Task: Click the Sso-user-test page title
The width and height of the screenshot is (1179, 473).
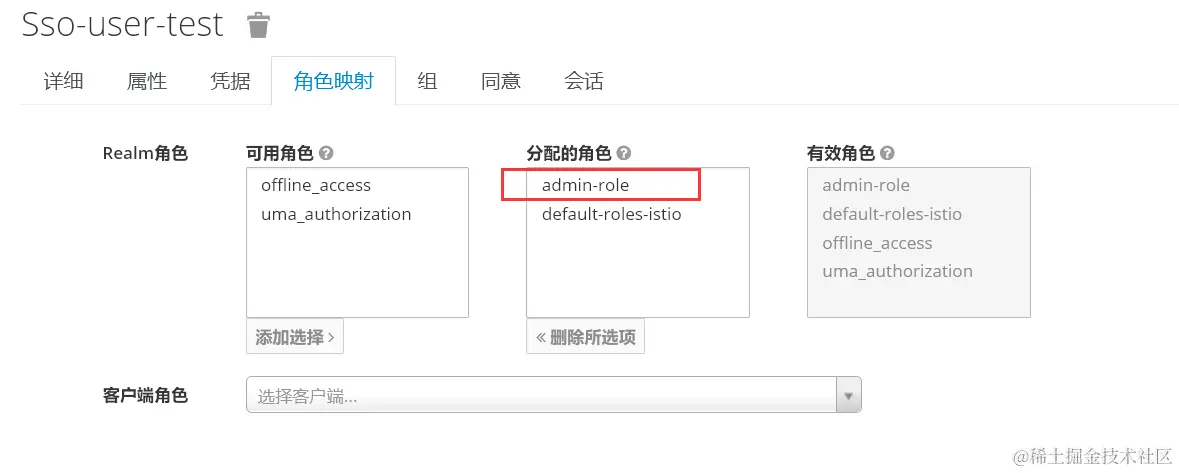Action: 123,25
